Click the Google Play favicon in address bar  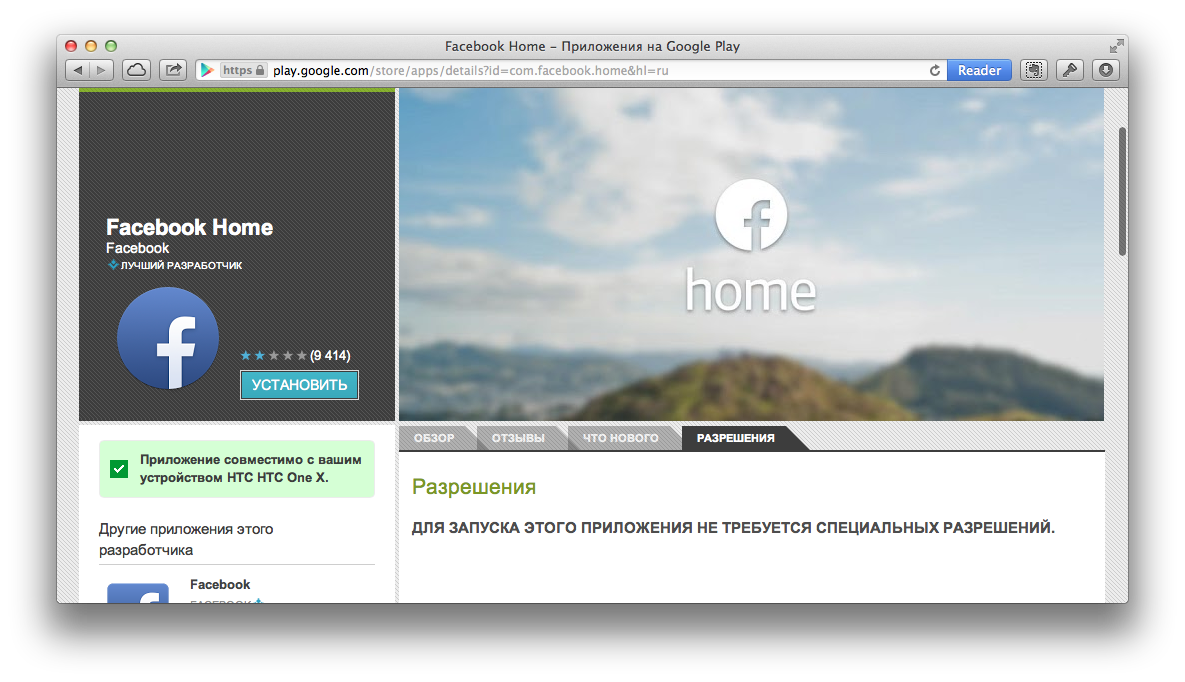click(x=207, y=70)
